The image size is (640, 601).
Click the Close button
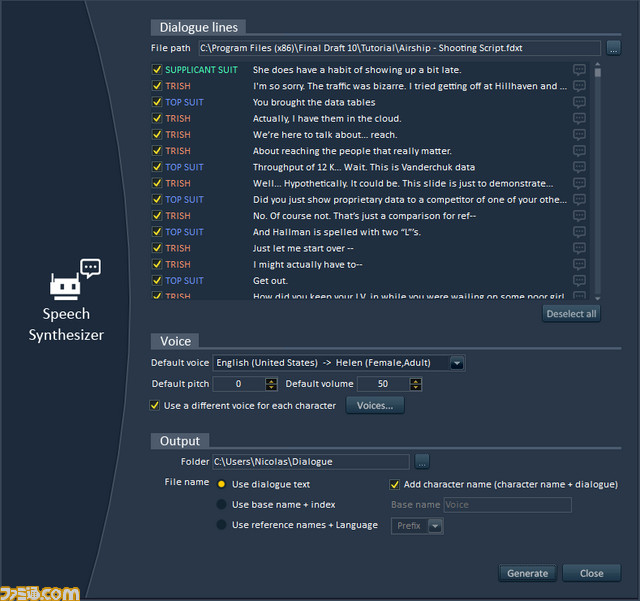[x=591, y=573]
